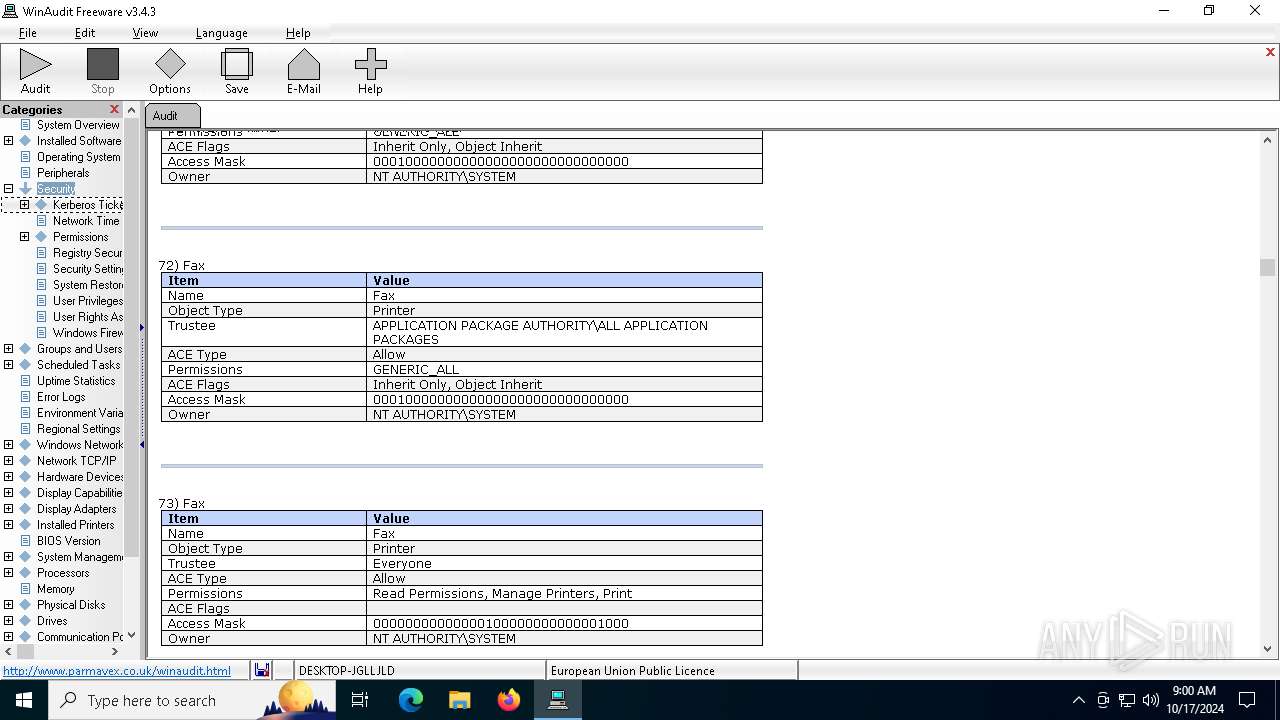Open the Options toolbar icon
This screenshot has height=720, width=1280.
[x=170, y=72]
